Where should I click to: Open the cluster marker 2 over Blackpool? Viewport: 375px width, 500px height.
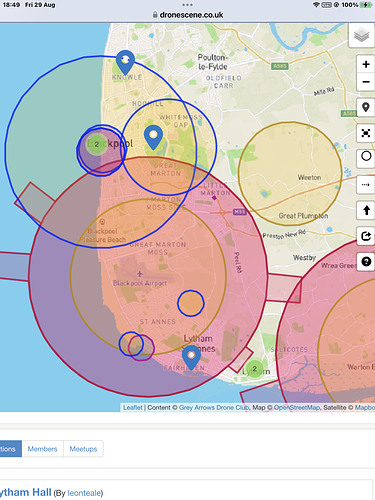tap(97, 144)
